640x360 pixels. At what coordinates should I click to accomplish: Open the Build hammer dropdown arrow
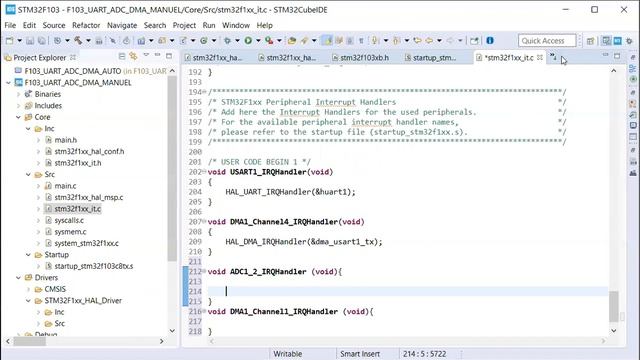[88, 40]
